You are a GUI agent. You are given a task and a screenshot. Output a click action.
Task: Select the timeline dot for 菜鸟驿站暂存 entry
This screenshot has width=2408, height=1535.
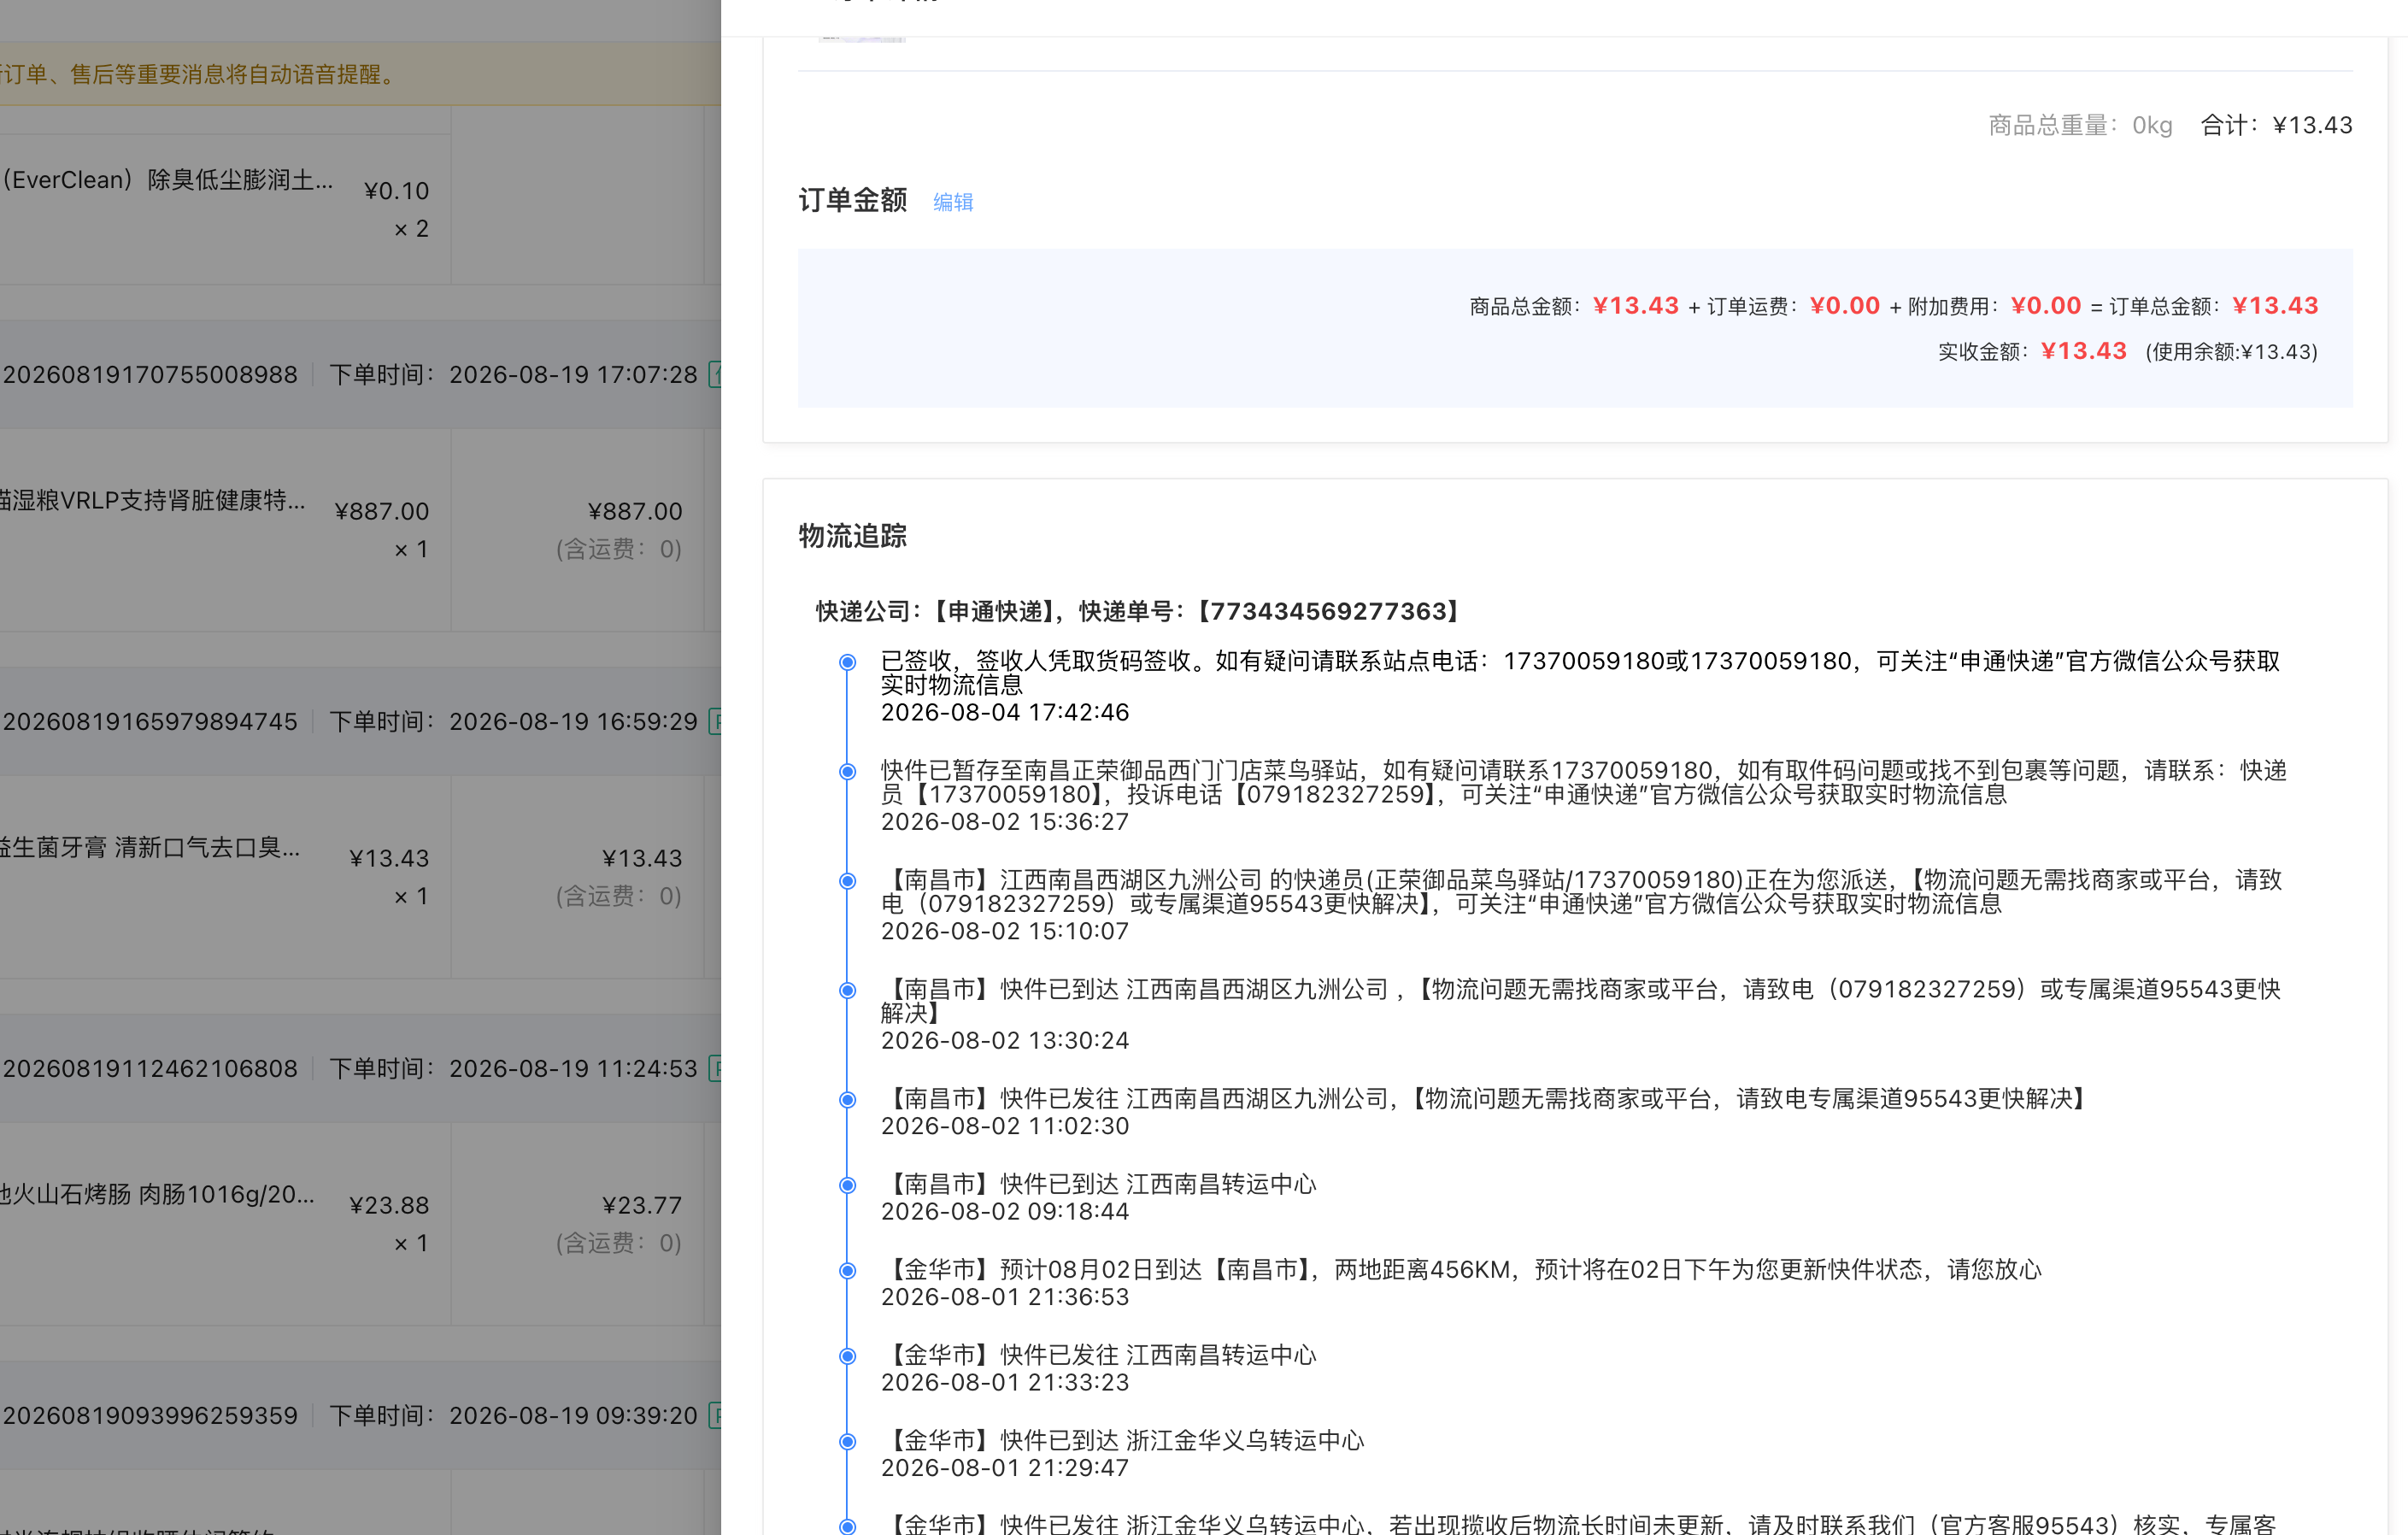pyautogui.click(x=847, y=771)
